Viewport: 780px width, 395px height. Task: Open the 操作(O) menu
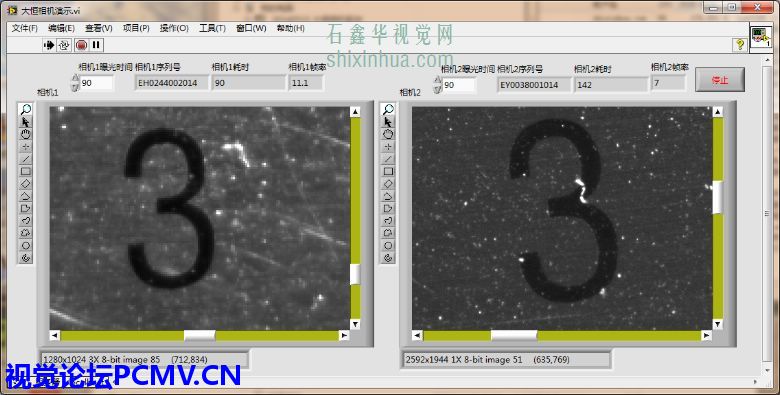click(174, 28)
